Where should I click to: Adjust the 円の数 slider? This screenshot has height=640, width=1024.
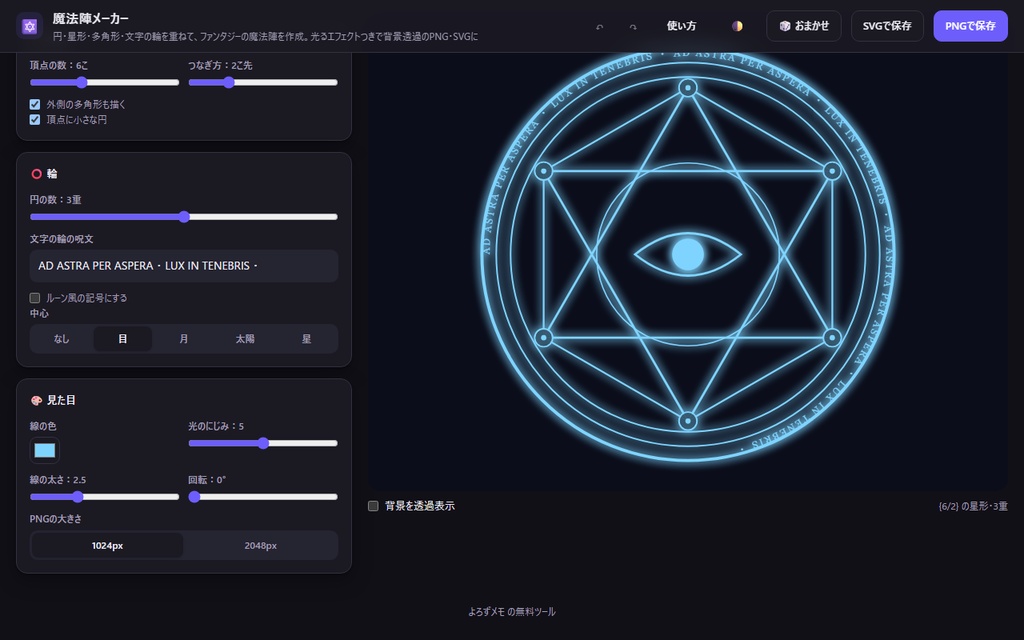point(184,217)
